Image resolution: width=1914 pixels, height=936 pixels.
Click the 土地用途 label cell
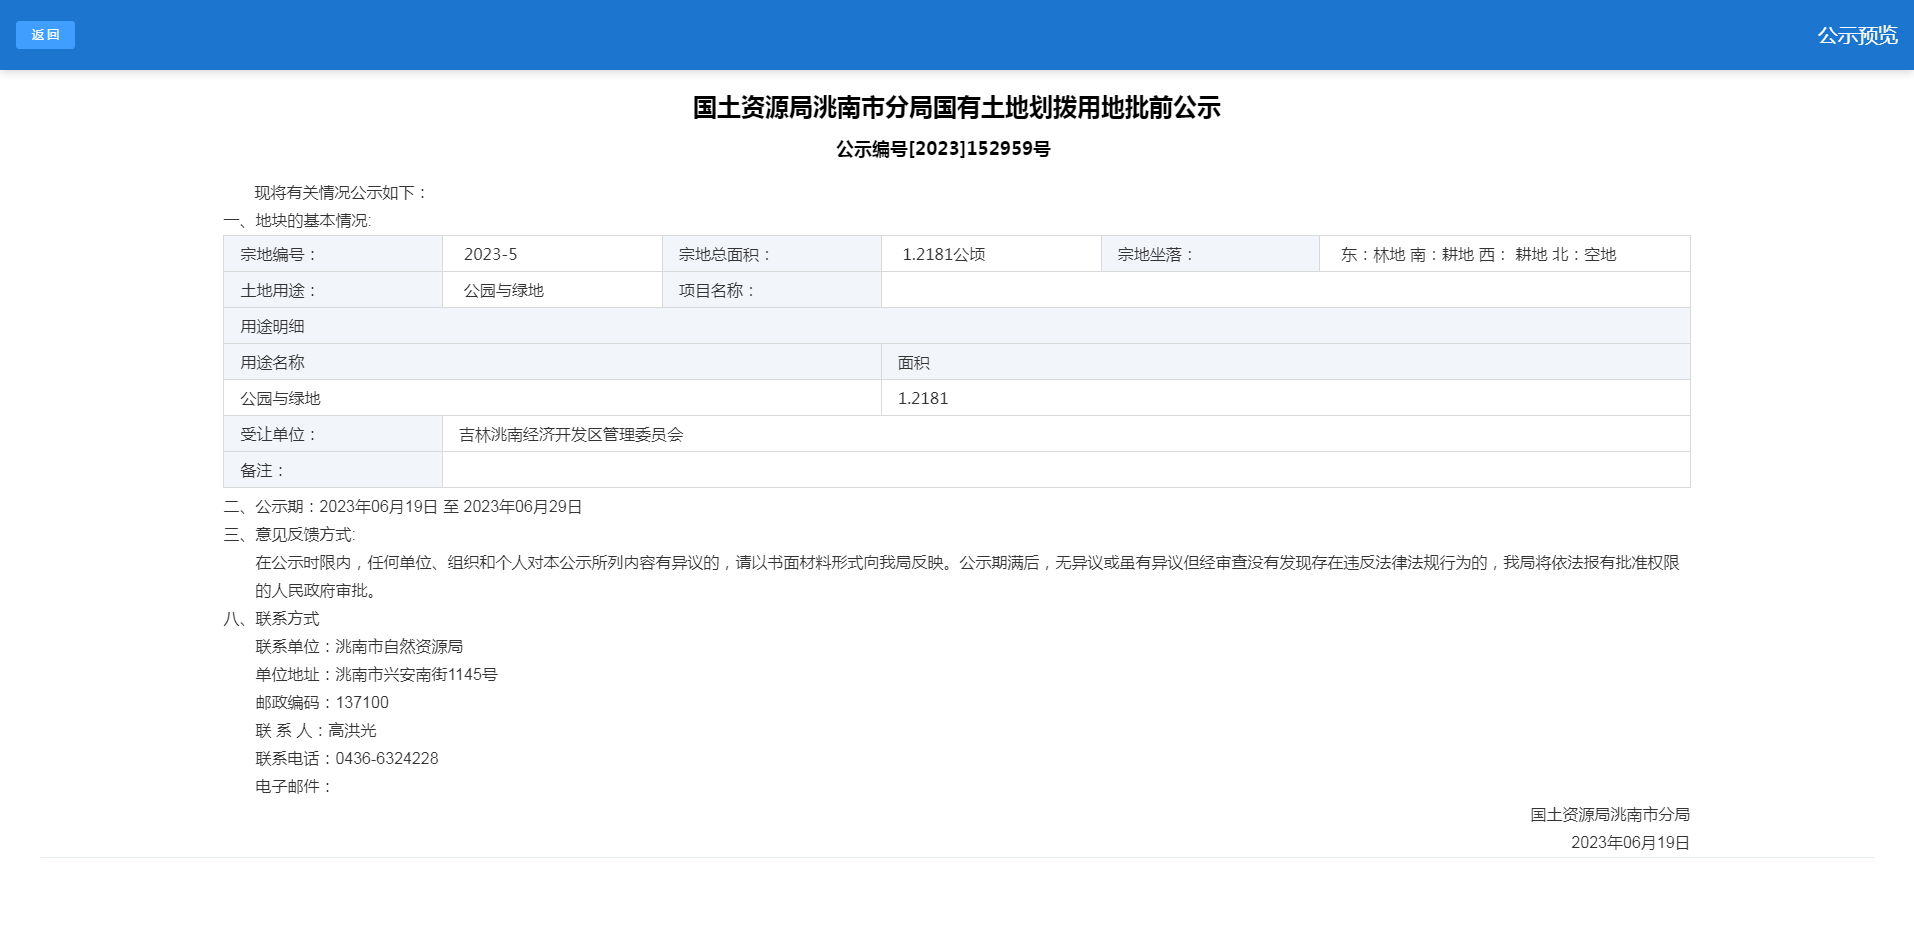333,290
